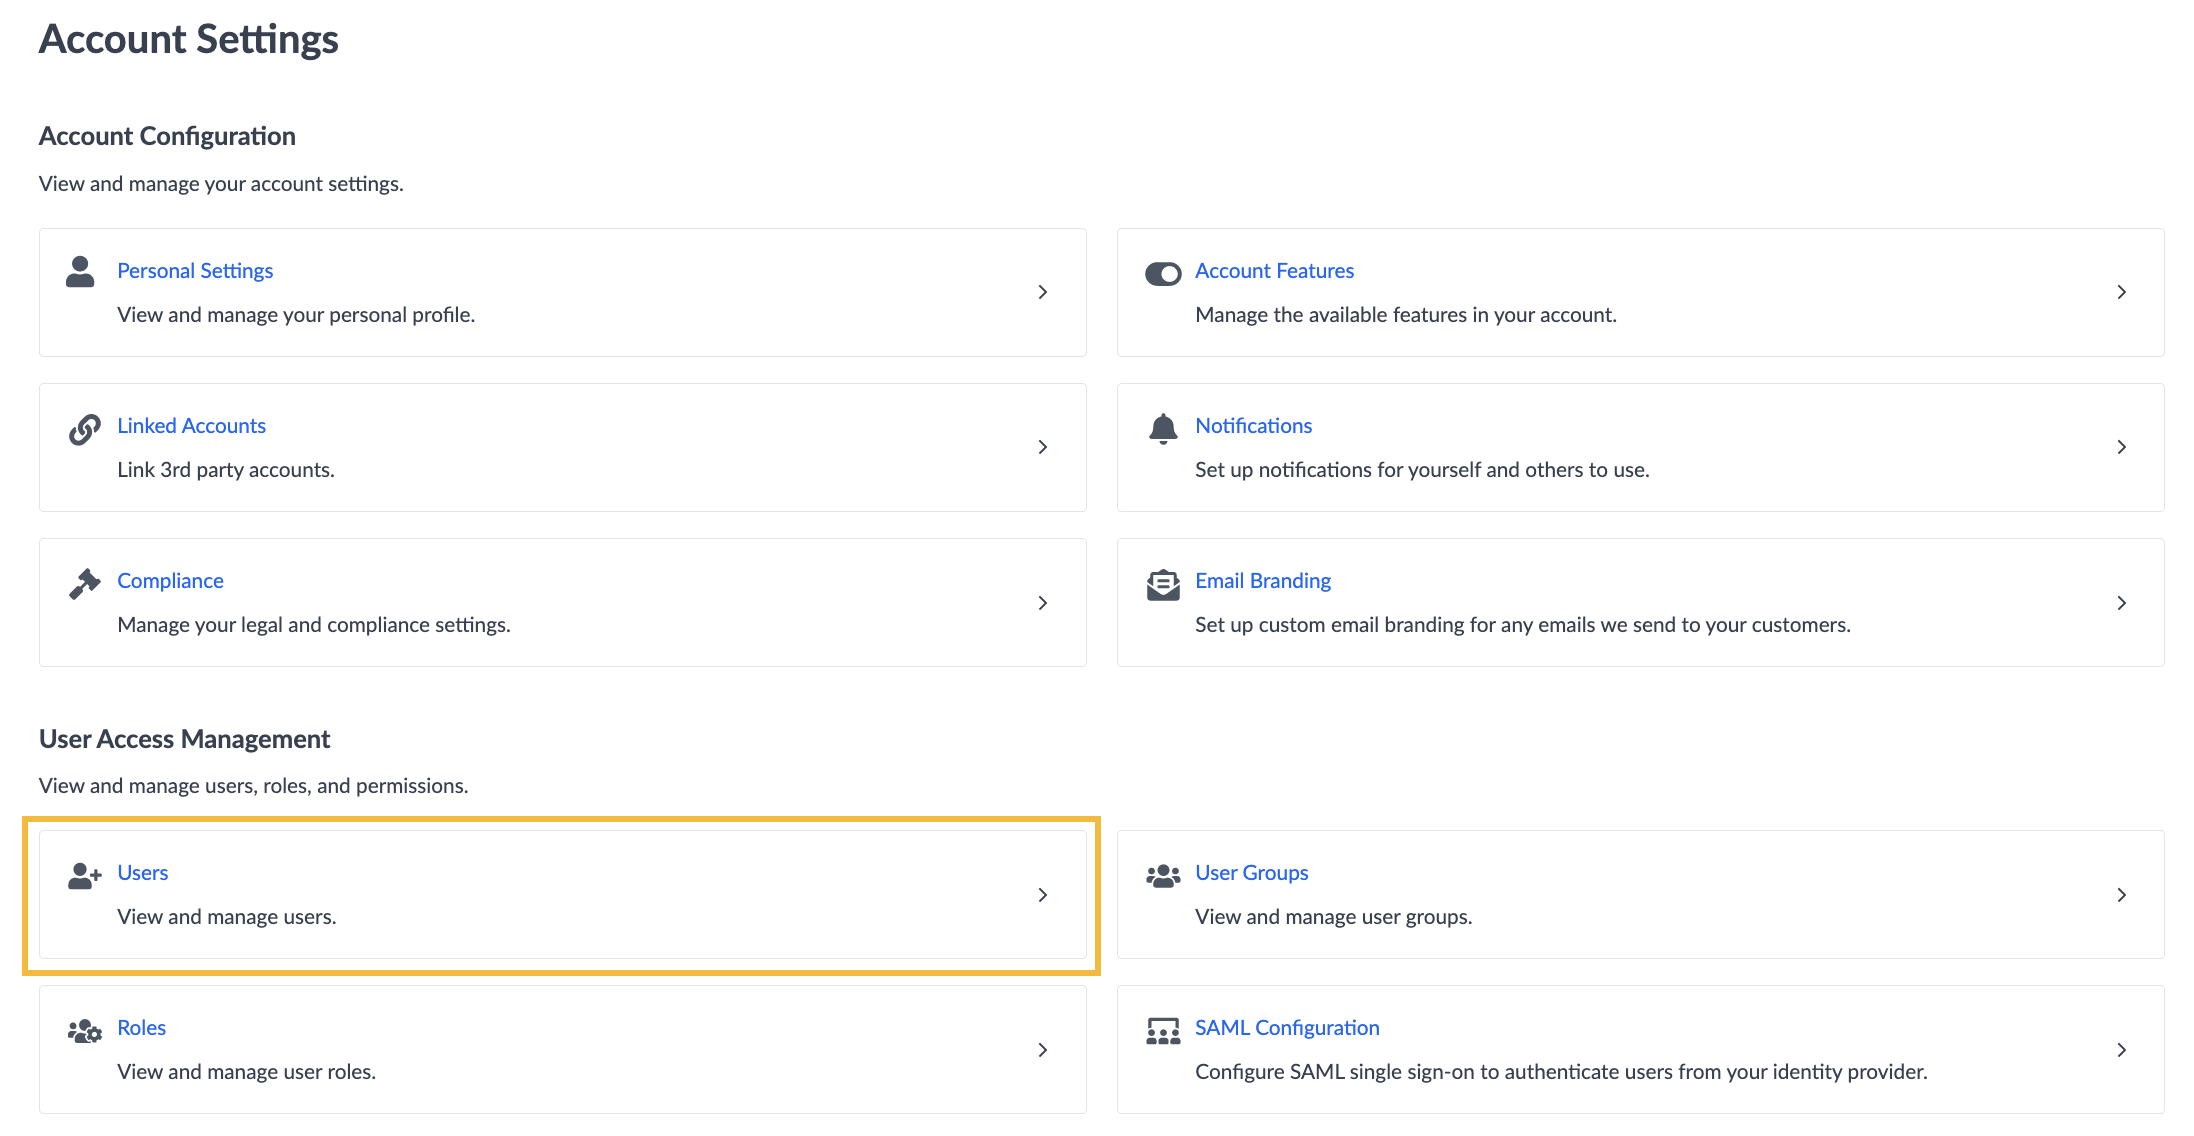Viewport: 2194px width, 1136px height.
Task: Open Notifications via its chevron arrow
Action: click(2121, 447)
